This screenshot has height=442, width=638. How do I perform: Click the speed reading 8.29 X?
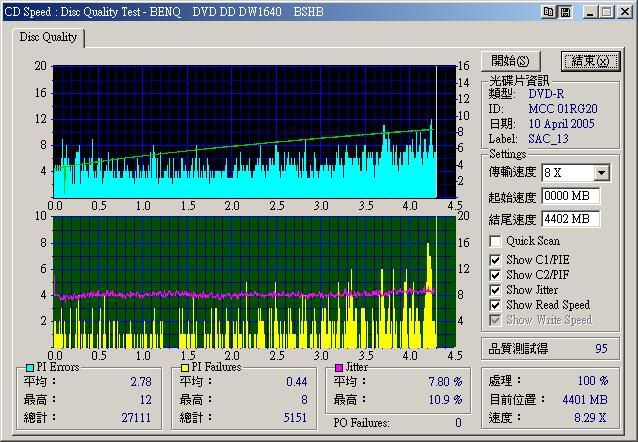pos(590,418)
